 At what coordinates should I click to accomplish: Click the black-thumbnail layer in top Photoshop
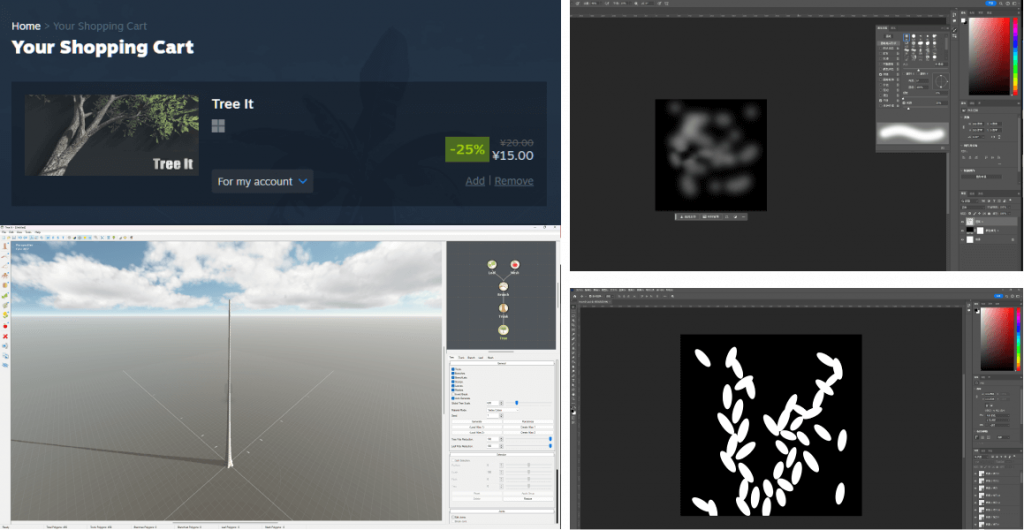coord(989,230)
